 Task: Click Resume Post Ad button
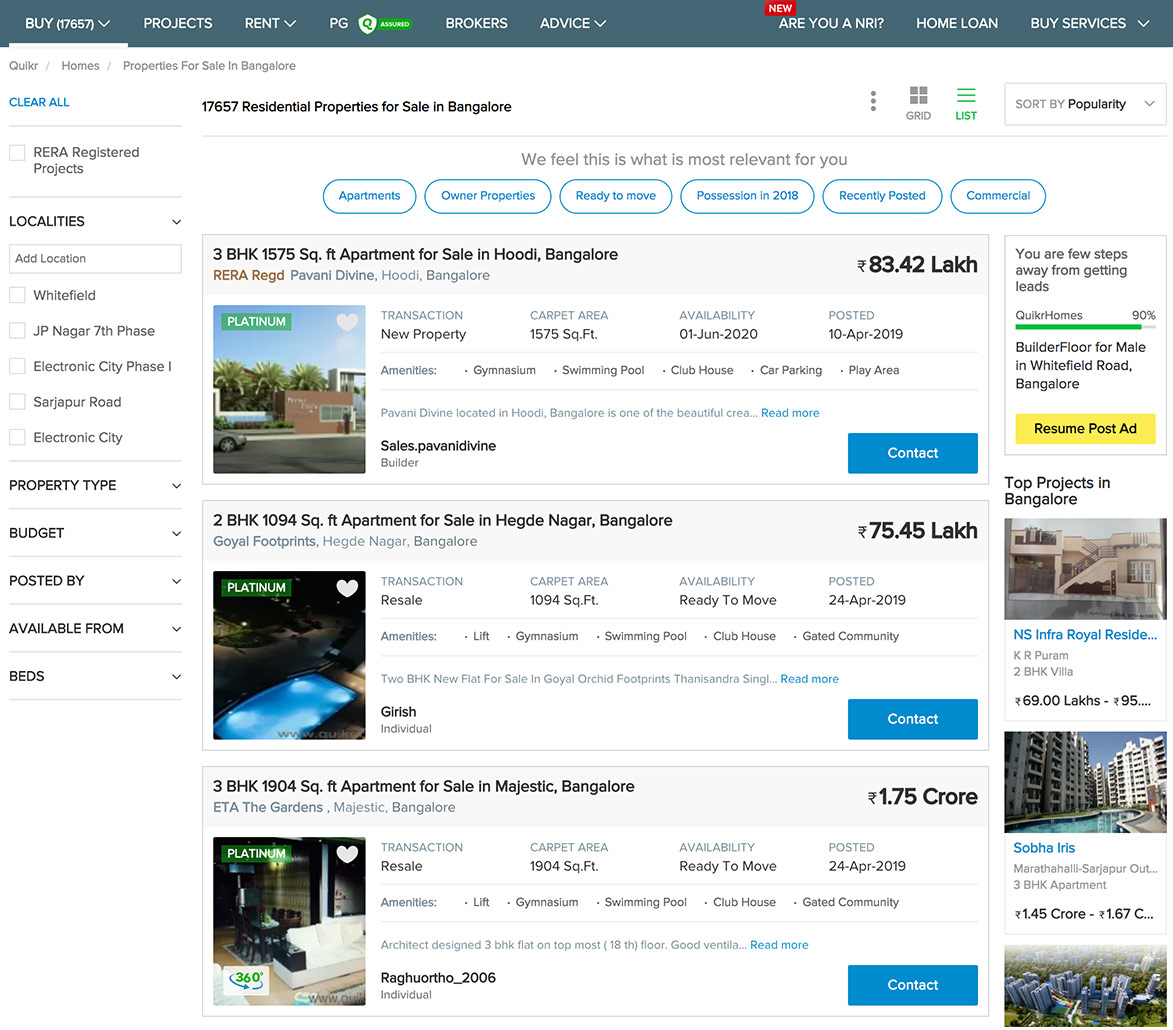(x=1084, y=429)
